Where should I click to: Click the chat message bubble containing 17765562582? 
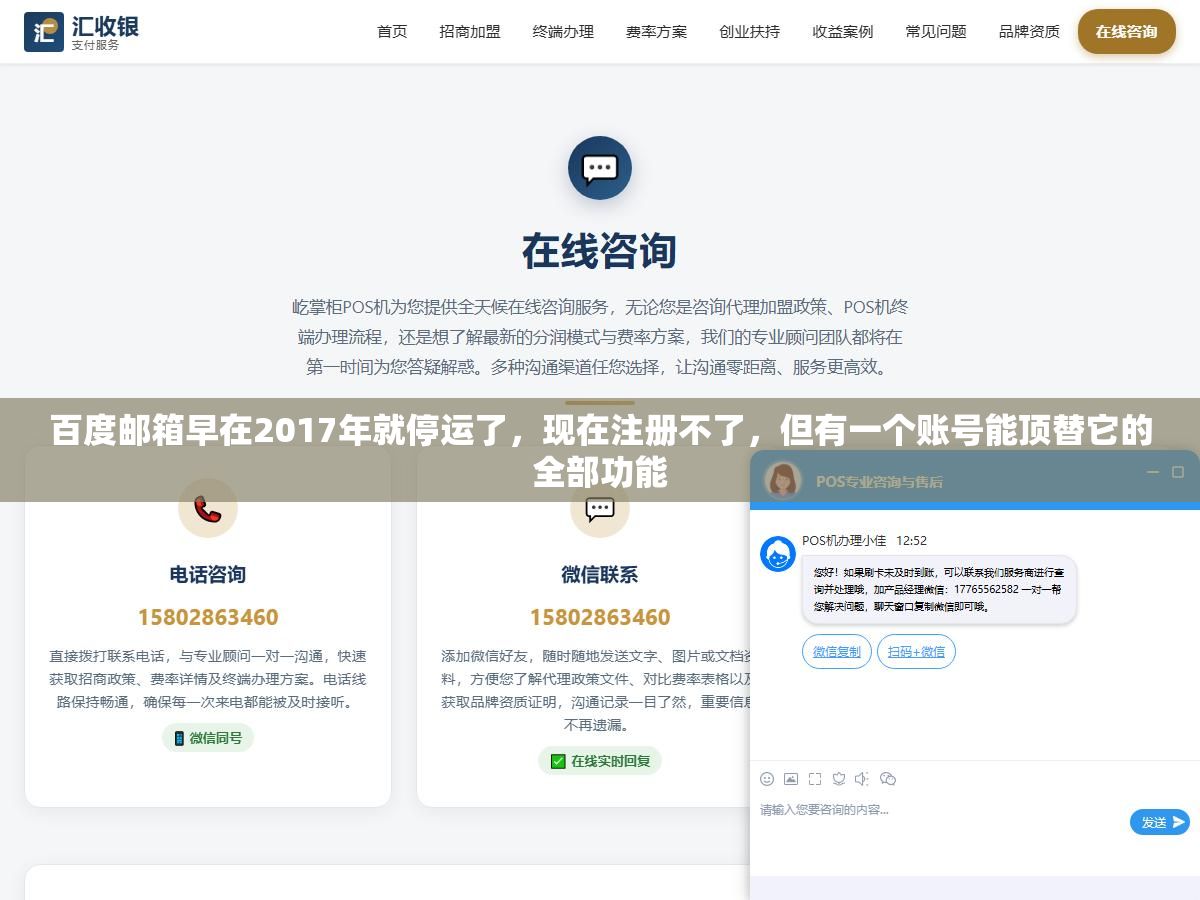click(939, 590)
